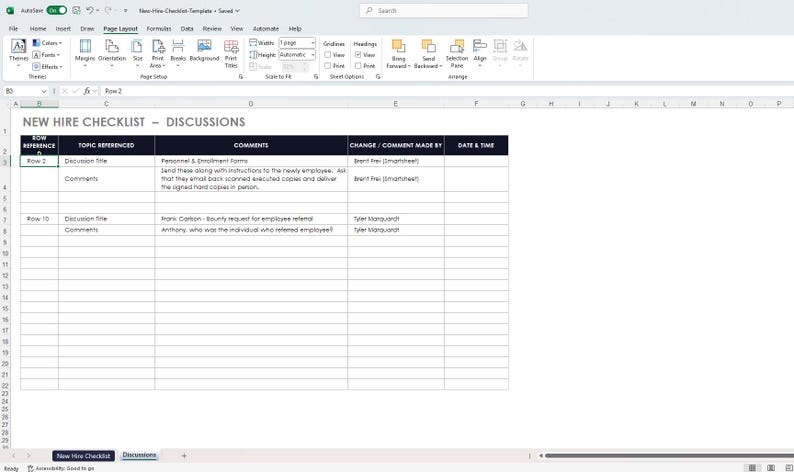
Task: Click the Redo arrow
Action: (x=108, y=10)
